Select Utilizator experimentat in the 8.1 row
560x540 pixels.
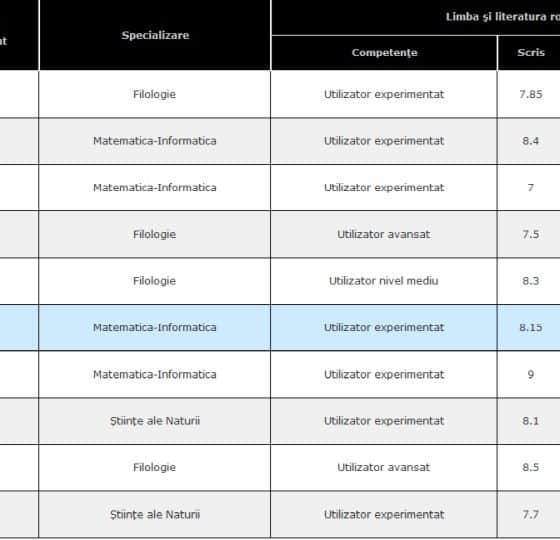coord(384,421)
